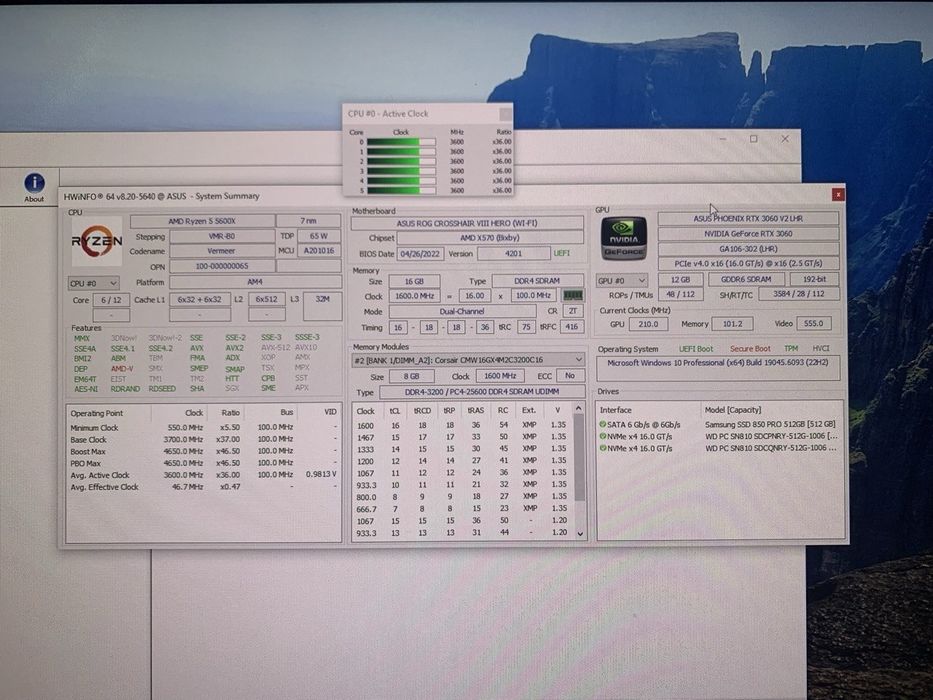Screen dimensions: 933x700
Task: Click the SSE4.2 feature label
Action: [160, 348]
